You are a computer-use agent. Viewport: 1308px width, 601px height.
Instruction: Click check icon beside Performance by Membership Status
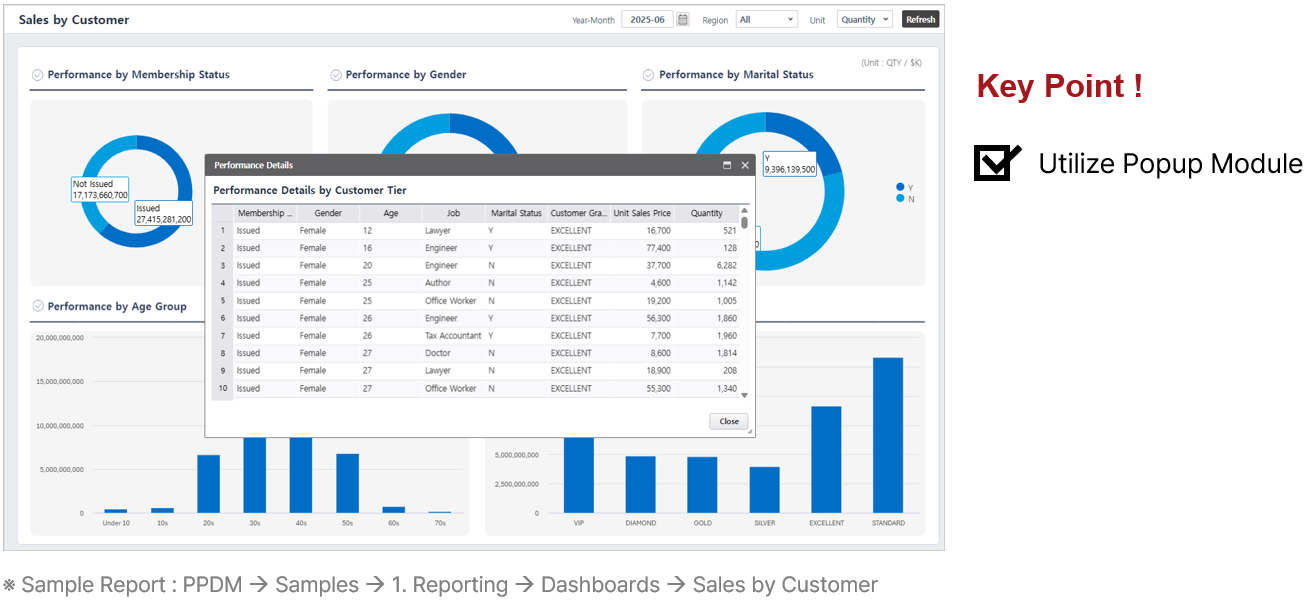point(37,75)
